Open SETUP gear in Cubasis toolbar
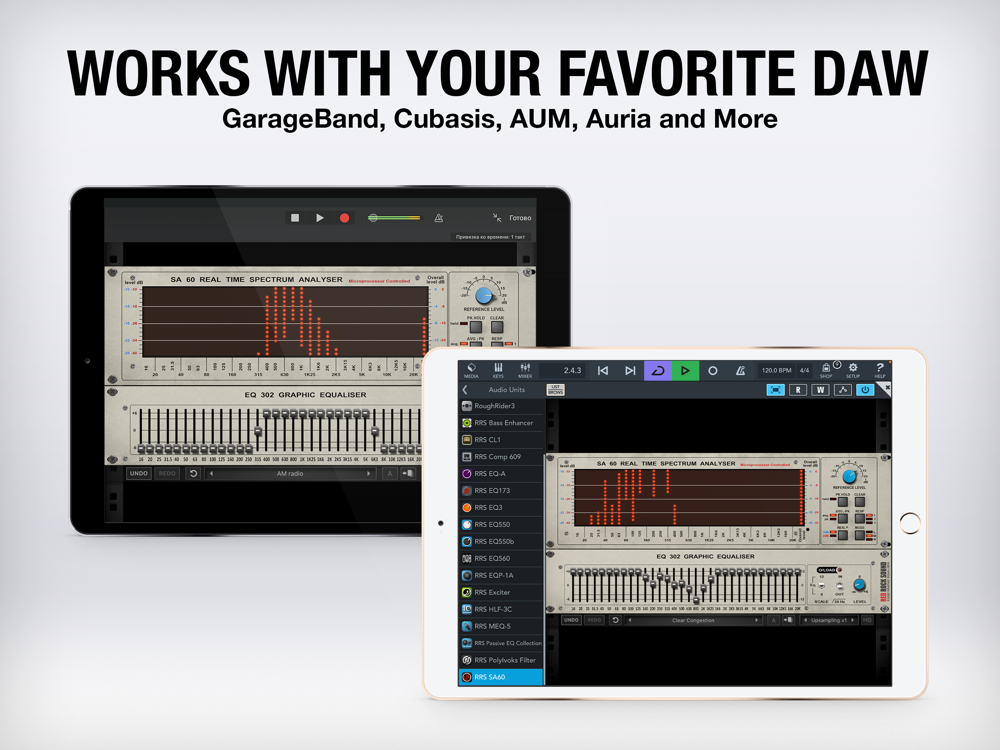 [x=853, y=370]
